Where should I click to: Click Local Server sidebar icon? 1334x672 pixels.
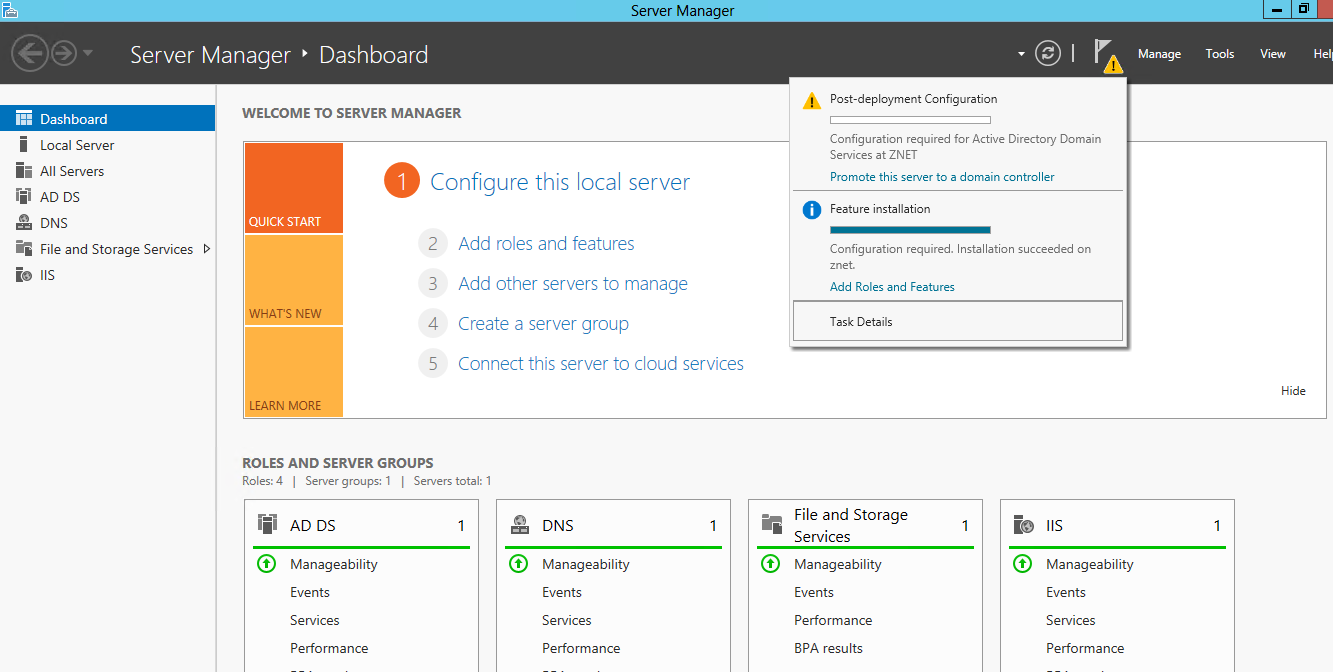[24, 145]
